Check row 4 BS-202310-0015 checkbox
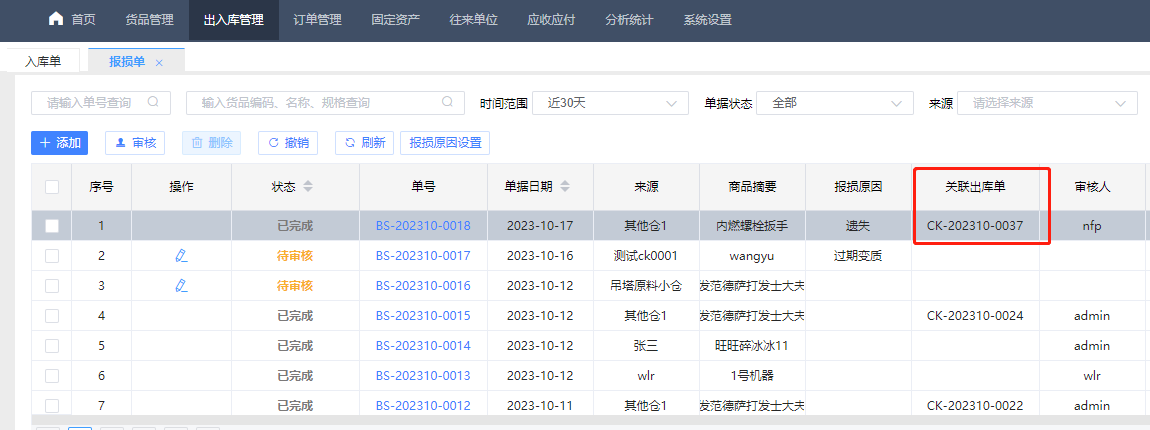The width and height of the screenshot is (1150, 430). [x=52, y=316]
